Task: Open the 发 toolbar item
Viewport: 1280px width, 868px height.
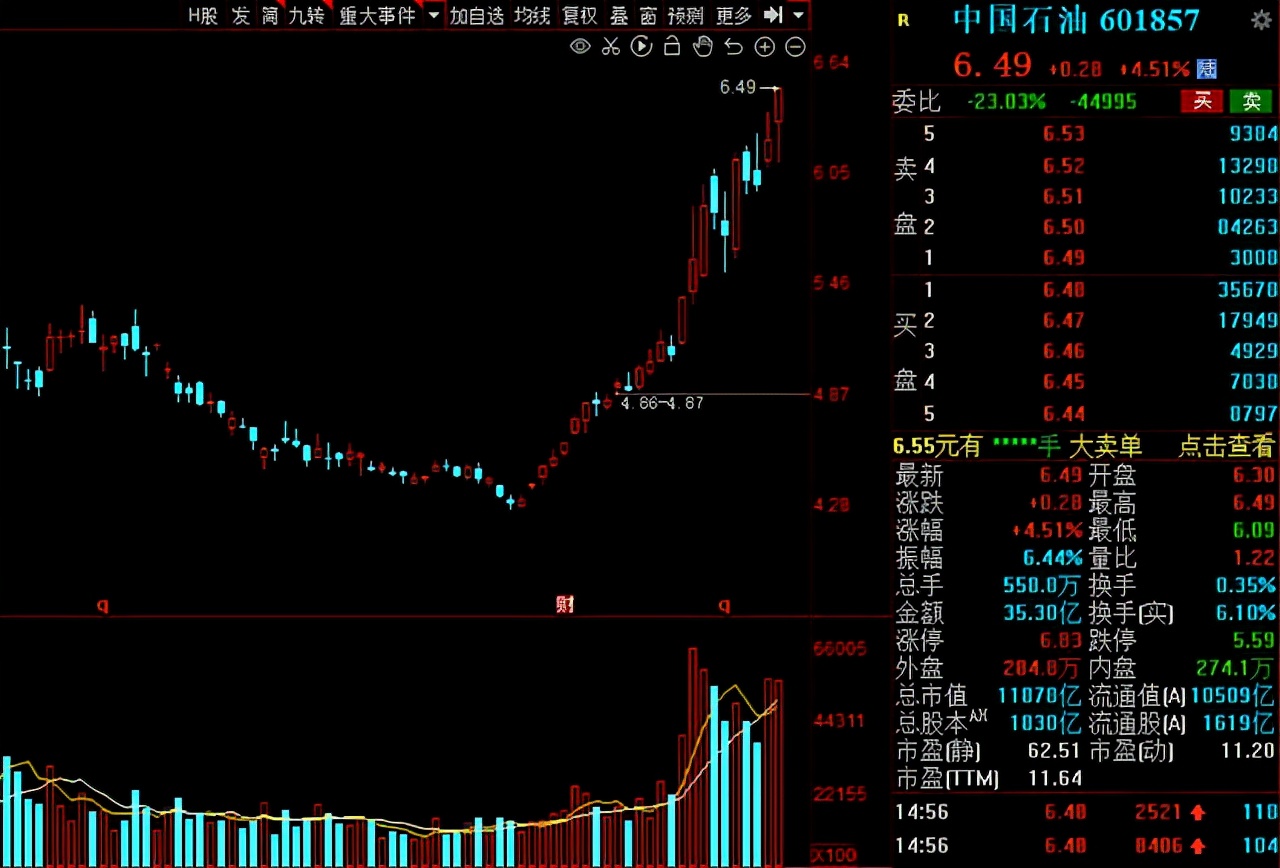Action: (x=240, y=15)
